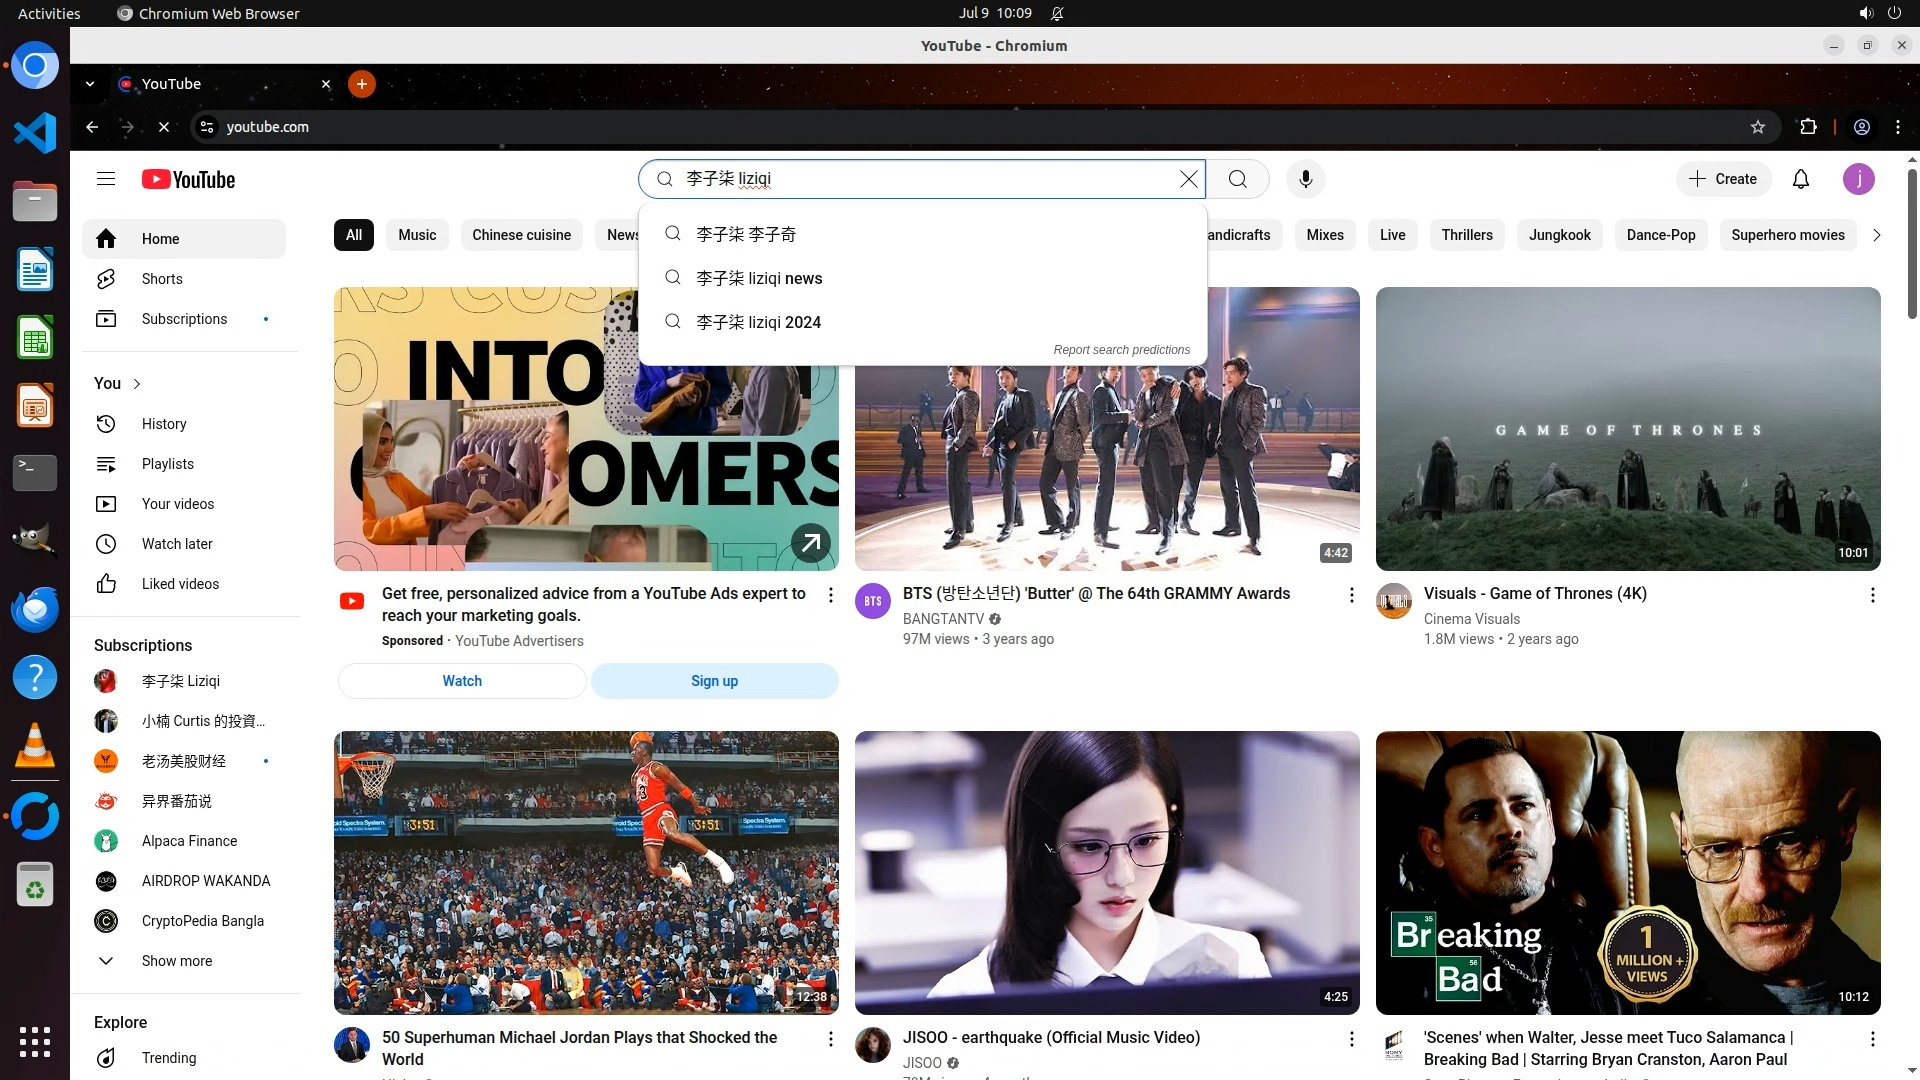This screenshot has width=1920, height=1080.
Task: Open Watch later in sidebar
Action: pos(177,544)
